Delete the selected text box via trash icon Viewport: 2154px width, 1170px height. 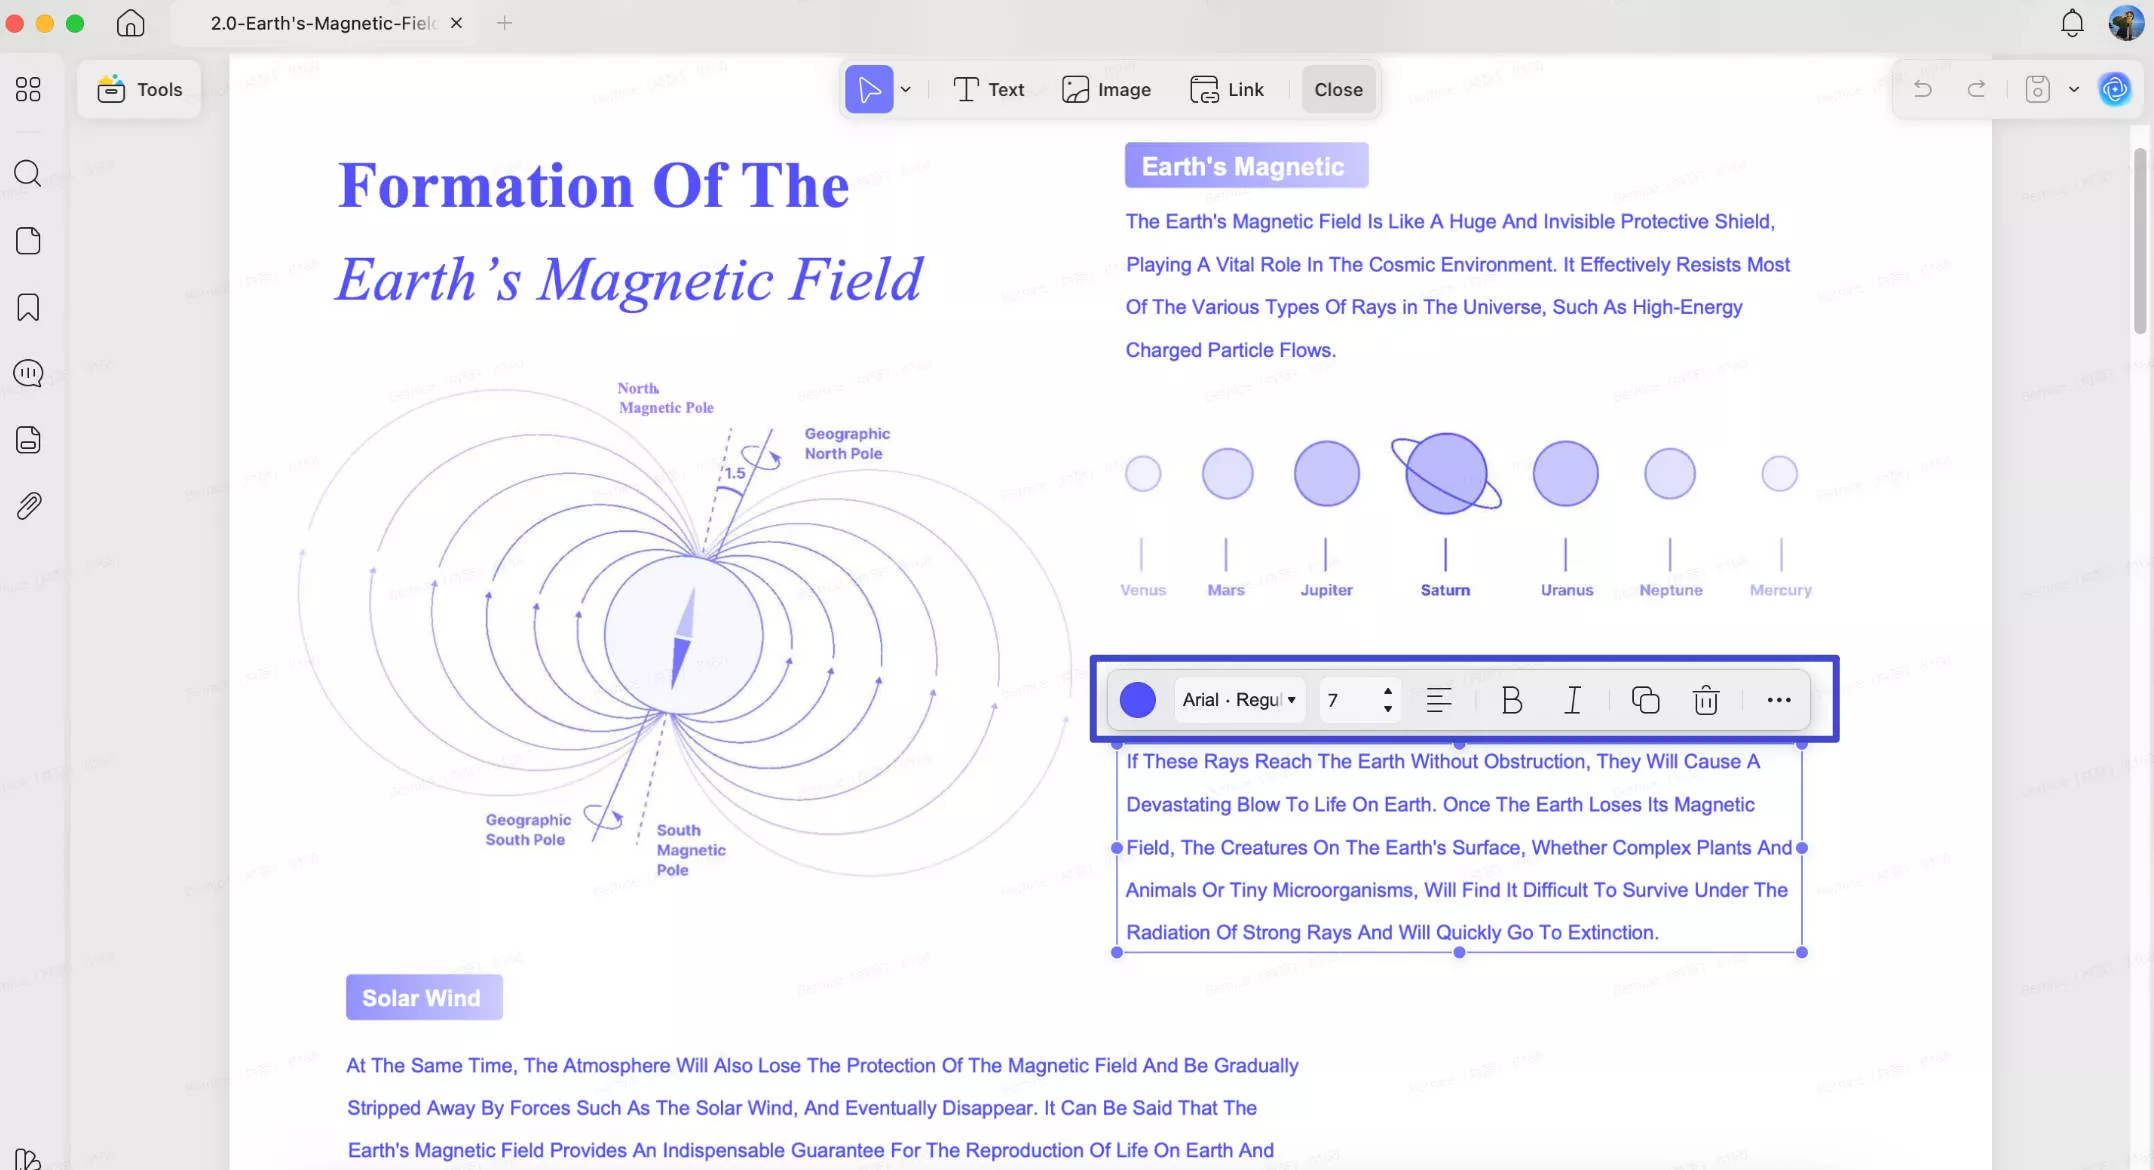tap(1705, 700)
